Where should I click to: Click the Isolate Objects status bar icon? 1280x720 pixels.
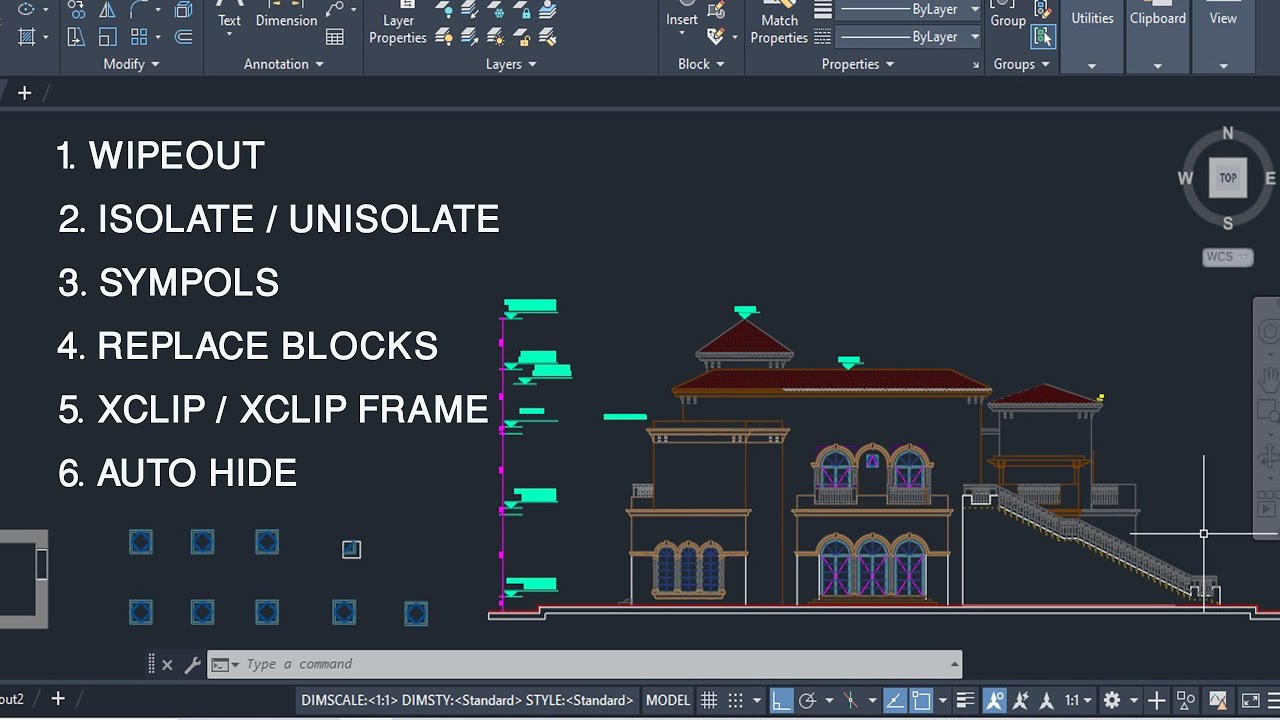coord(1186,700)
